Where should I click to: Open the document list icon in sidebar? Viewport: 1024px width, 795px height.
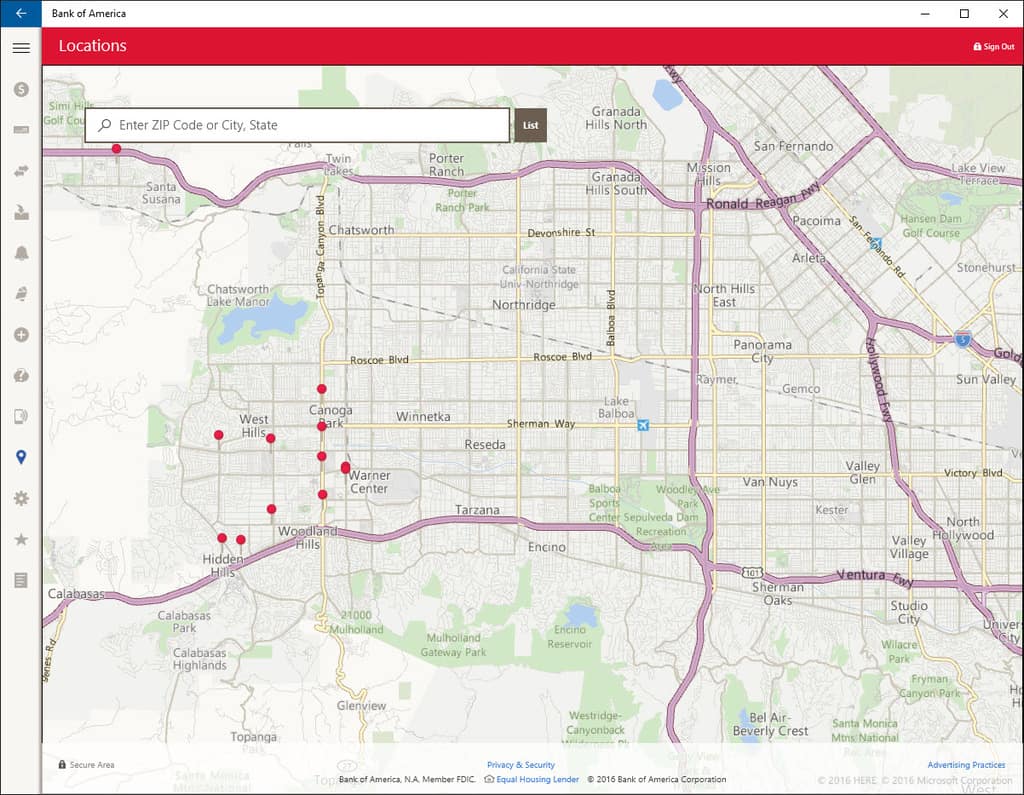coord(21,580)
